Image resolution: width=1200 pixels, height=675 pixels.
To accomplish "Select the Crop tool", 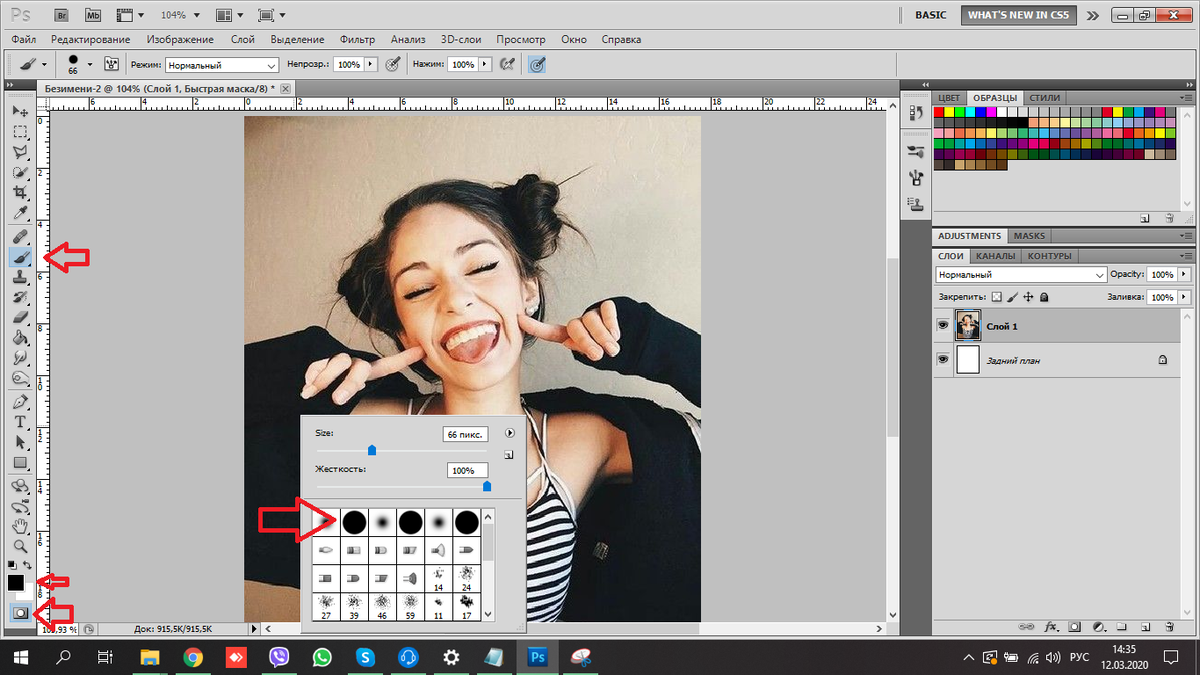I will (20, 192).
